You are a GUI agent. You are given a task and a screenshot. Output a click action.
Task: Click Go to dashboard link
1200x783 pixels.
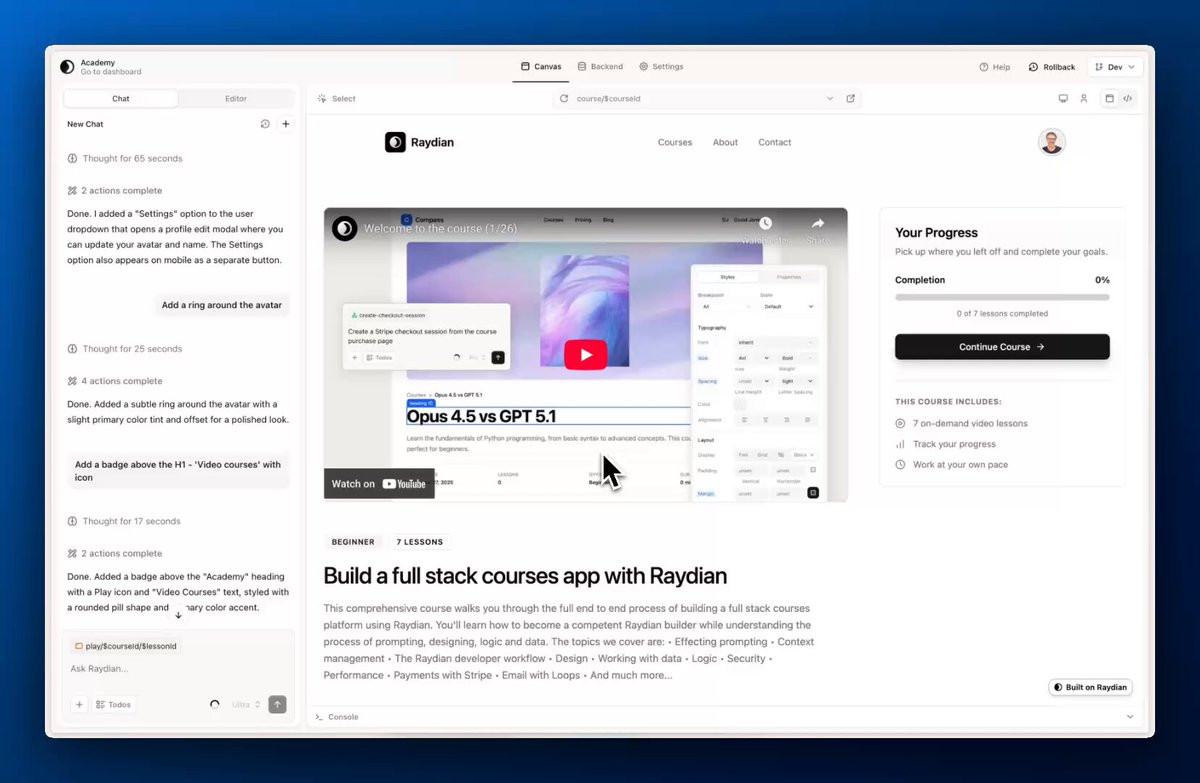pos(111,72)
